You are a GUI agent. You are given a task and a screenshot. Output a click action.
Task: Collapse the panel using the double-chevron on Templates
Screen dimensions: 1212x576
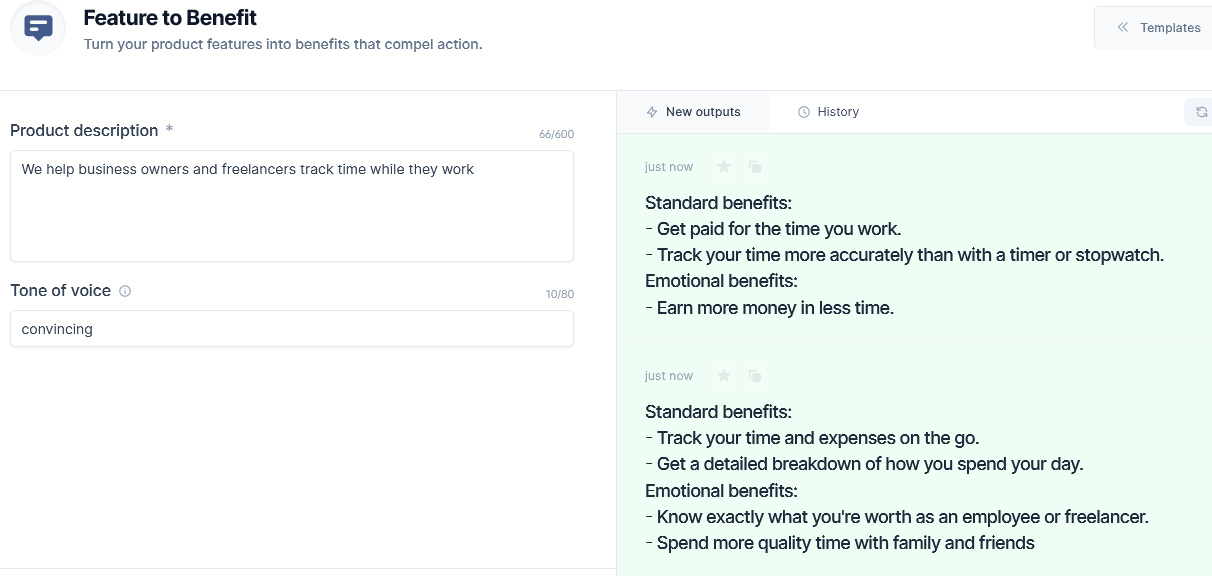[1121, 27]
